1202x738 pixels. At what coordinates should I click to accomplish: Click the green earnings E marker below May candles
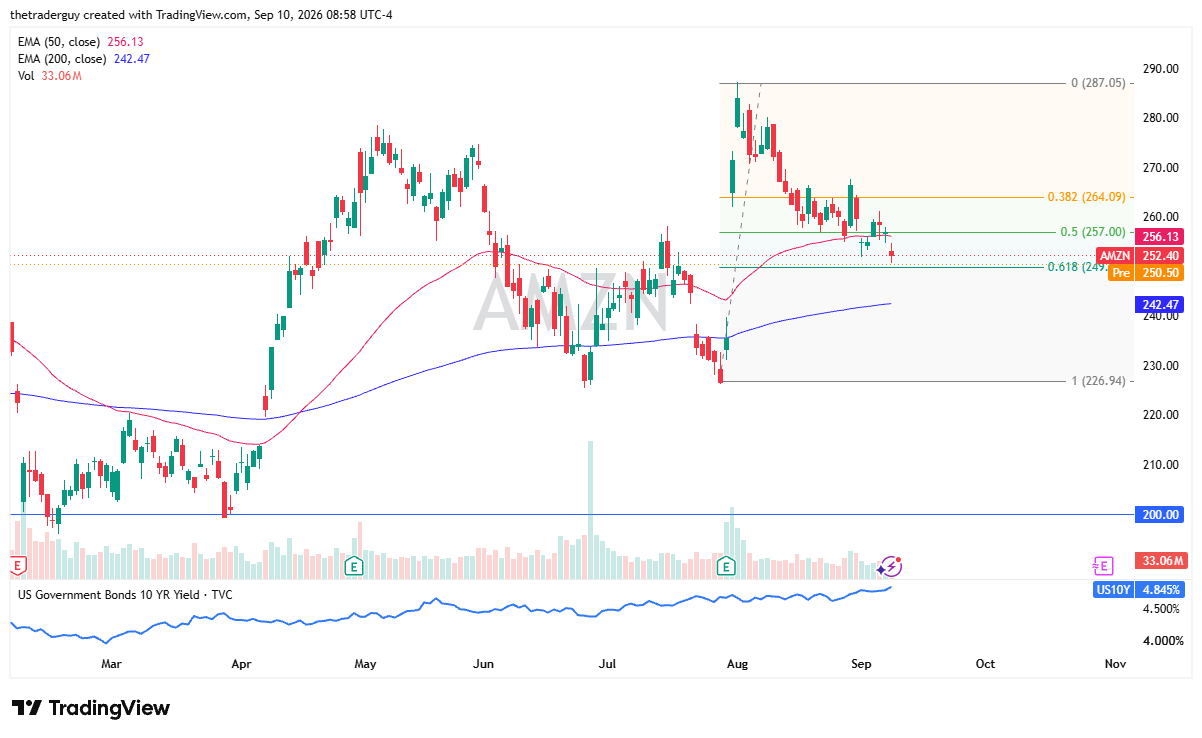[x=353, y=567]
